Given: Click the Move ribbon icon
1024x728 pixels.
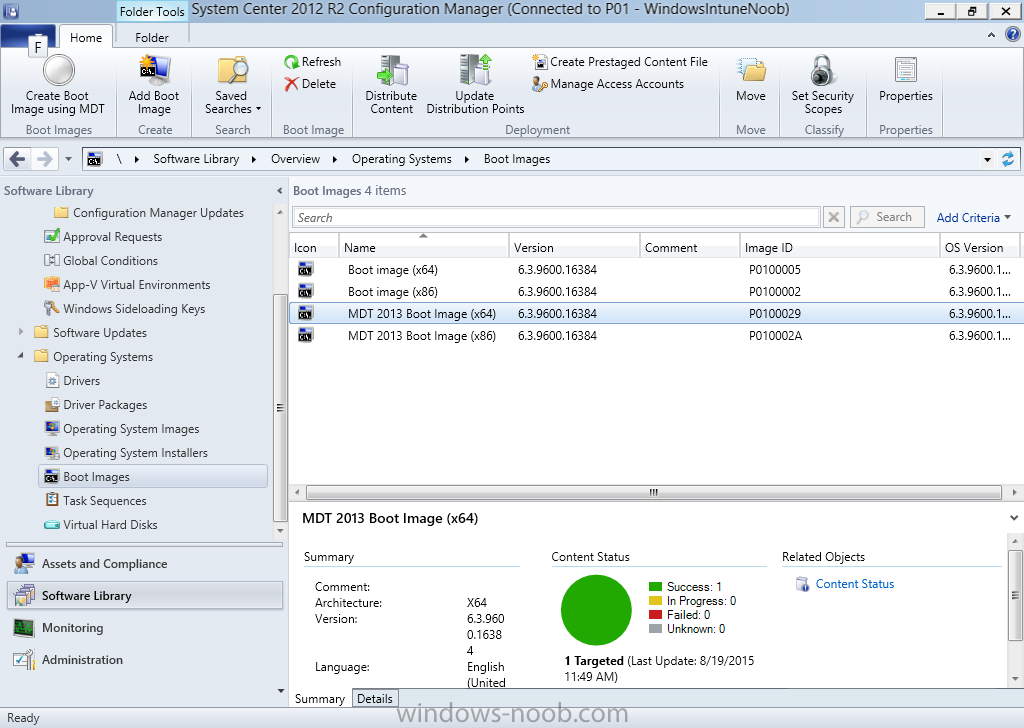Looking at the screenshot, I should pos(751,70).
